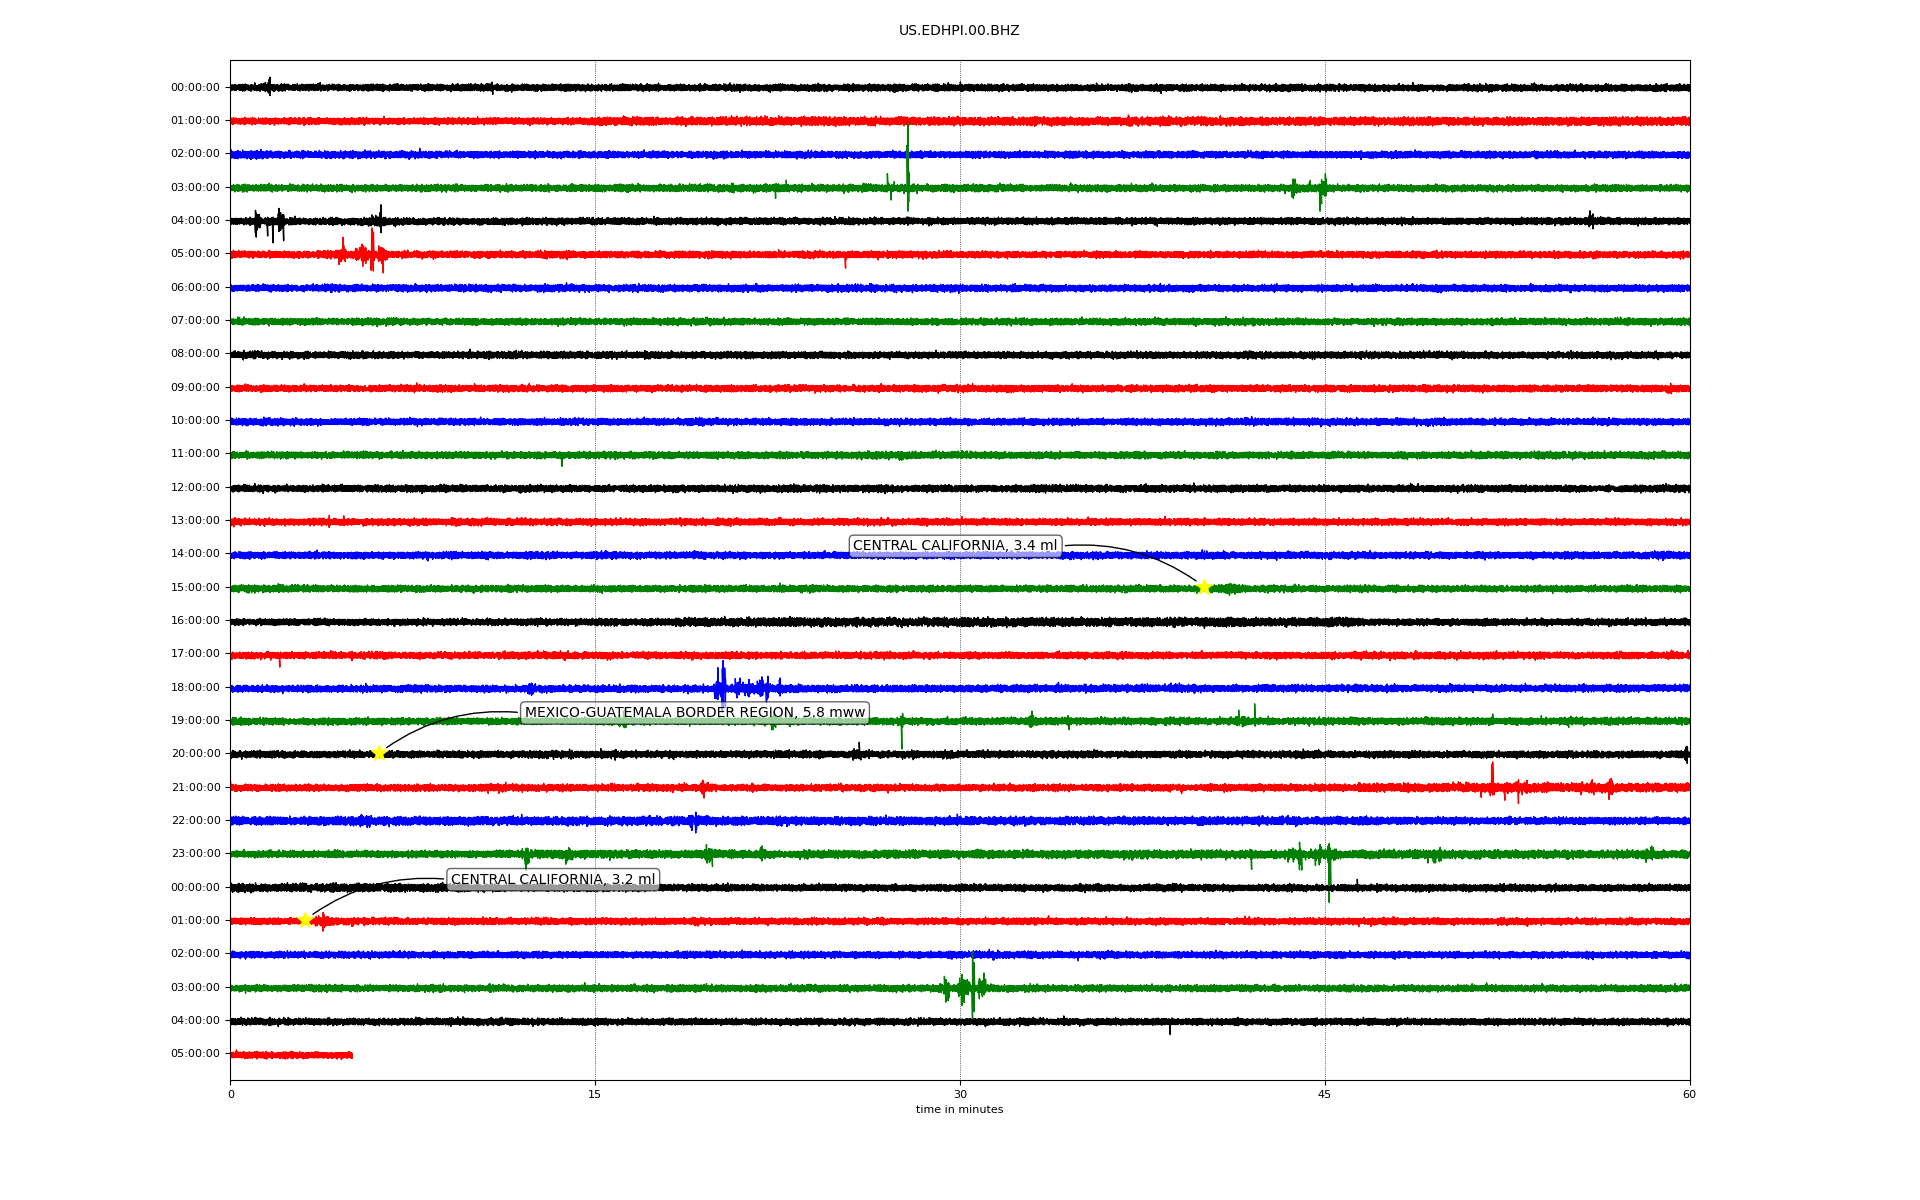Click the 12:00:00 row label on the y-axis
The image size is (1920, 1200).
(x=195, y=488)
